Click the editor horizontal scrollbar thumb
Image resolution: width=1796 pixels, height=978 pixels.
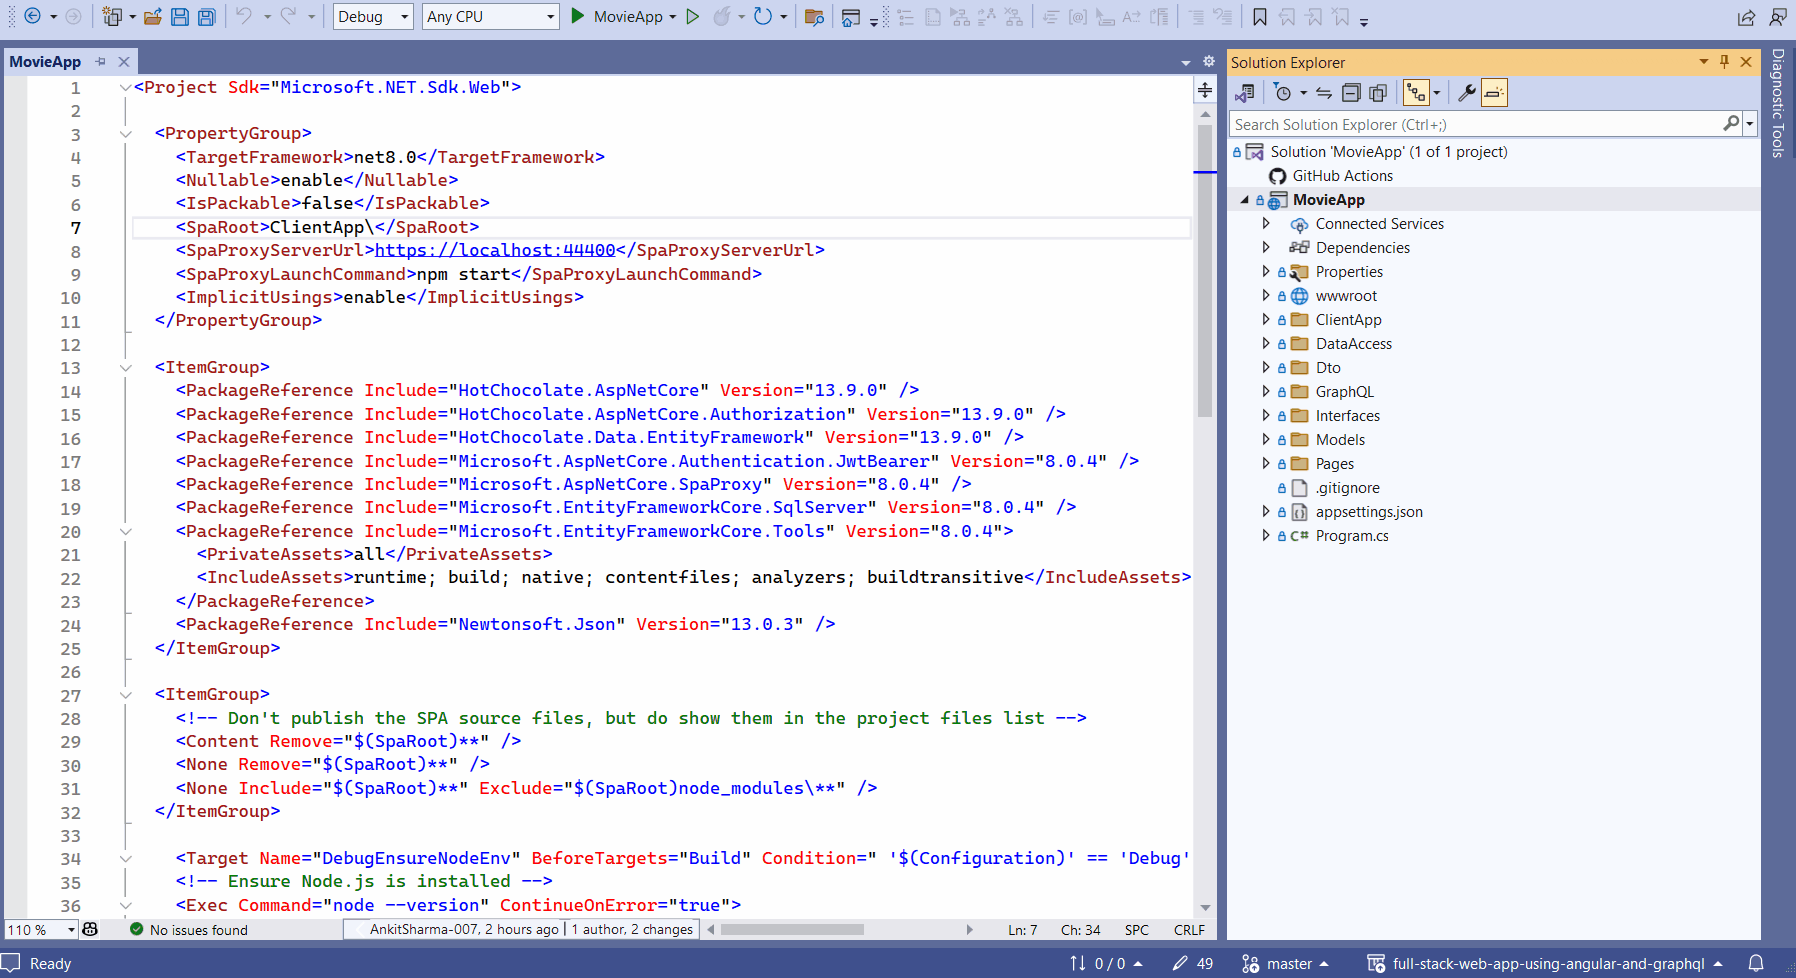[x=792, y=930]
